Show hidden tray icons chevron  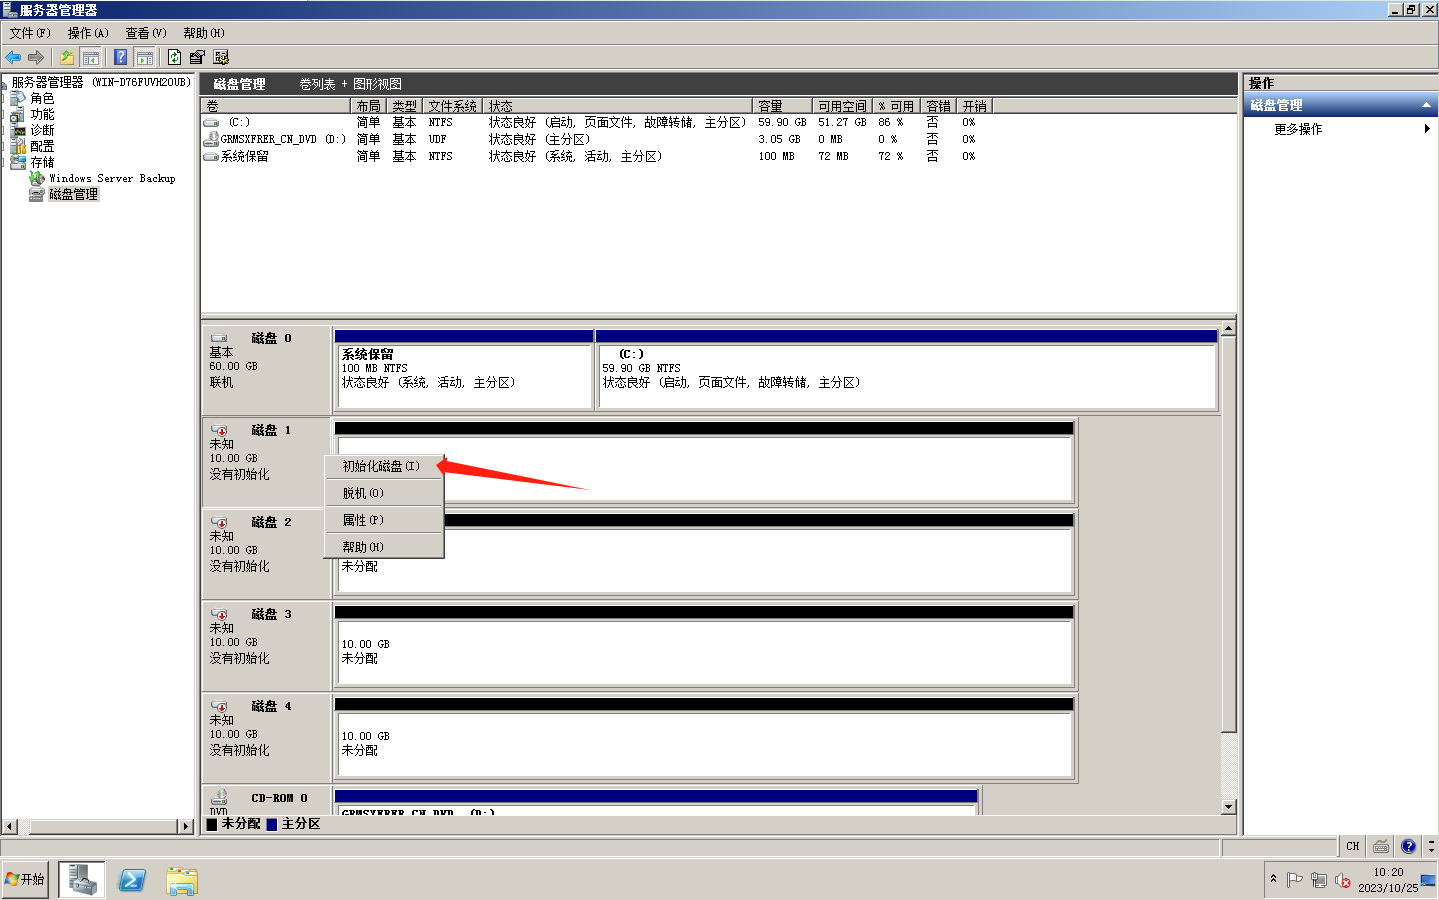click(1273, 879)
